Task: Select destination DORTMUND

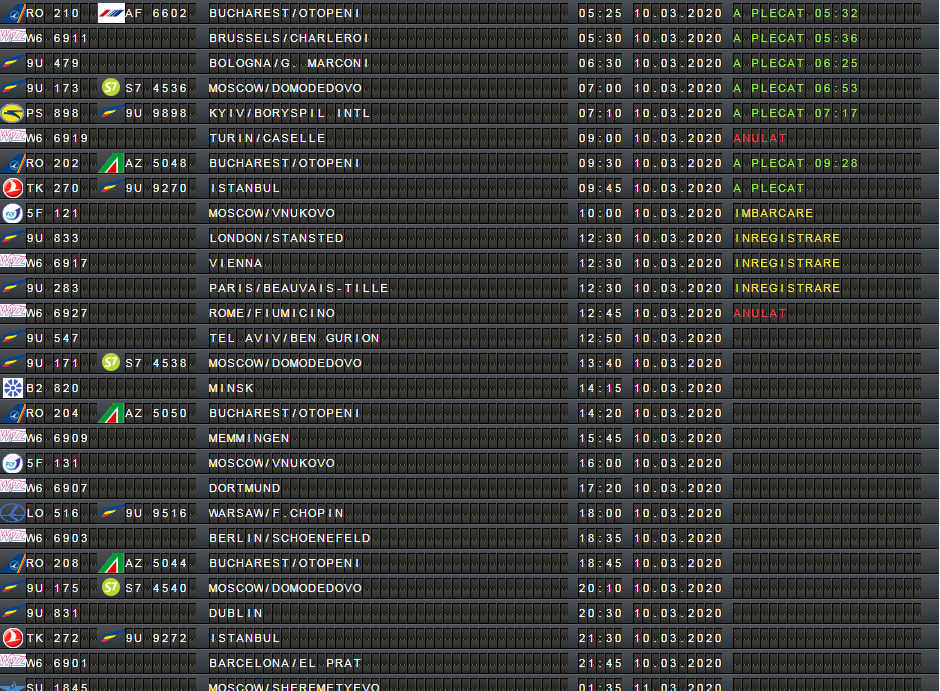Action: pyautogui.click(x=245, y=488)
